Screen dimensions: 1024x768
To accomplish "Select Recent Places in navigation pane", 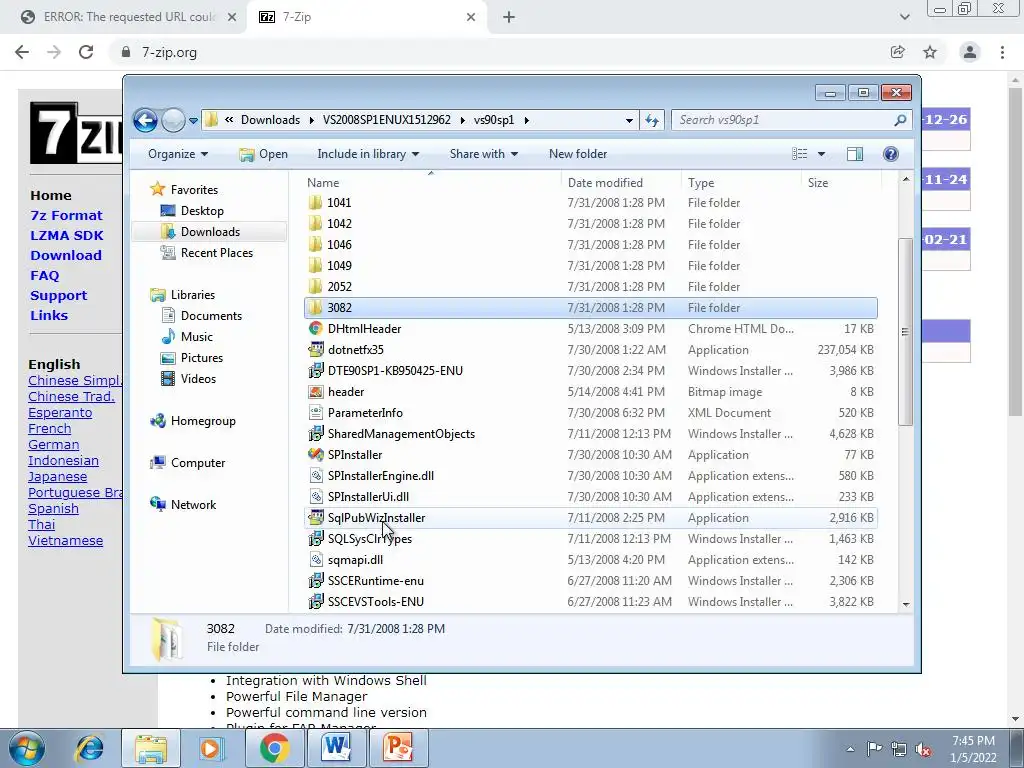I will [x=216, y=253].
